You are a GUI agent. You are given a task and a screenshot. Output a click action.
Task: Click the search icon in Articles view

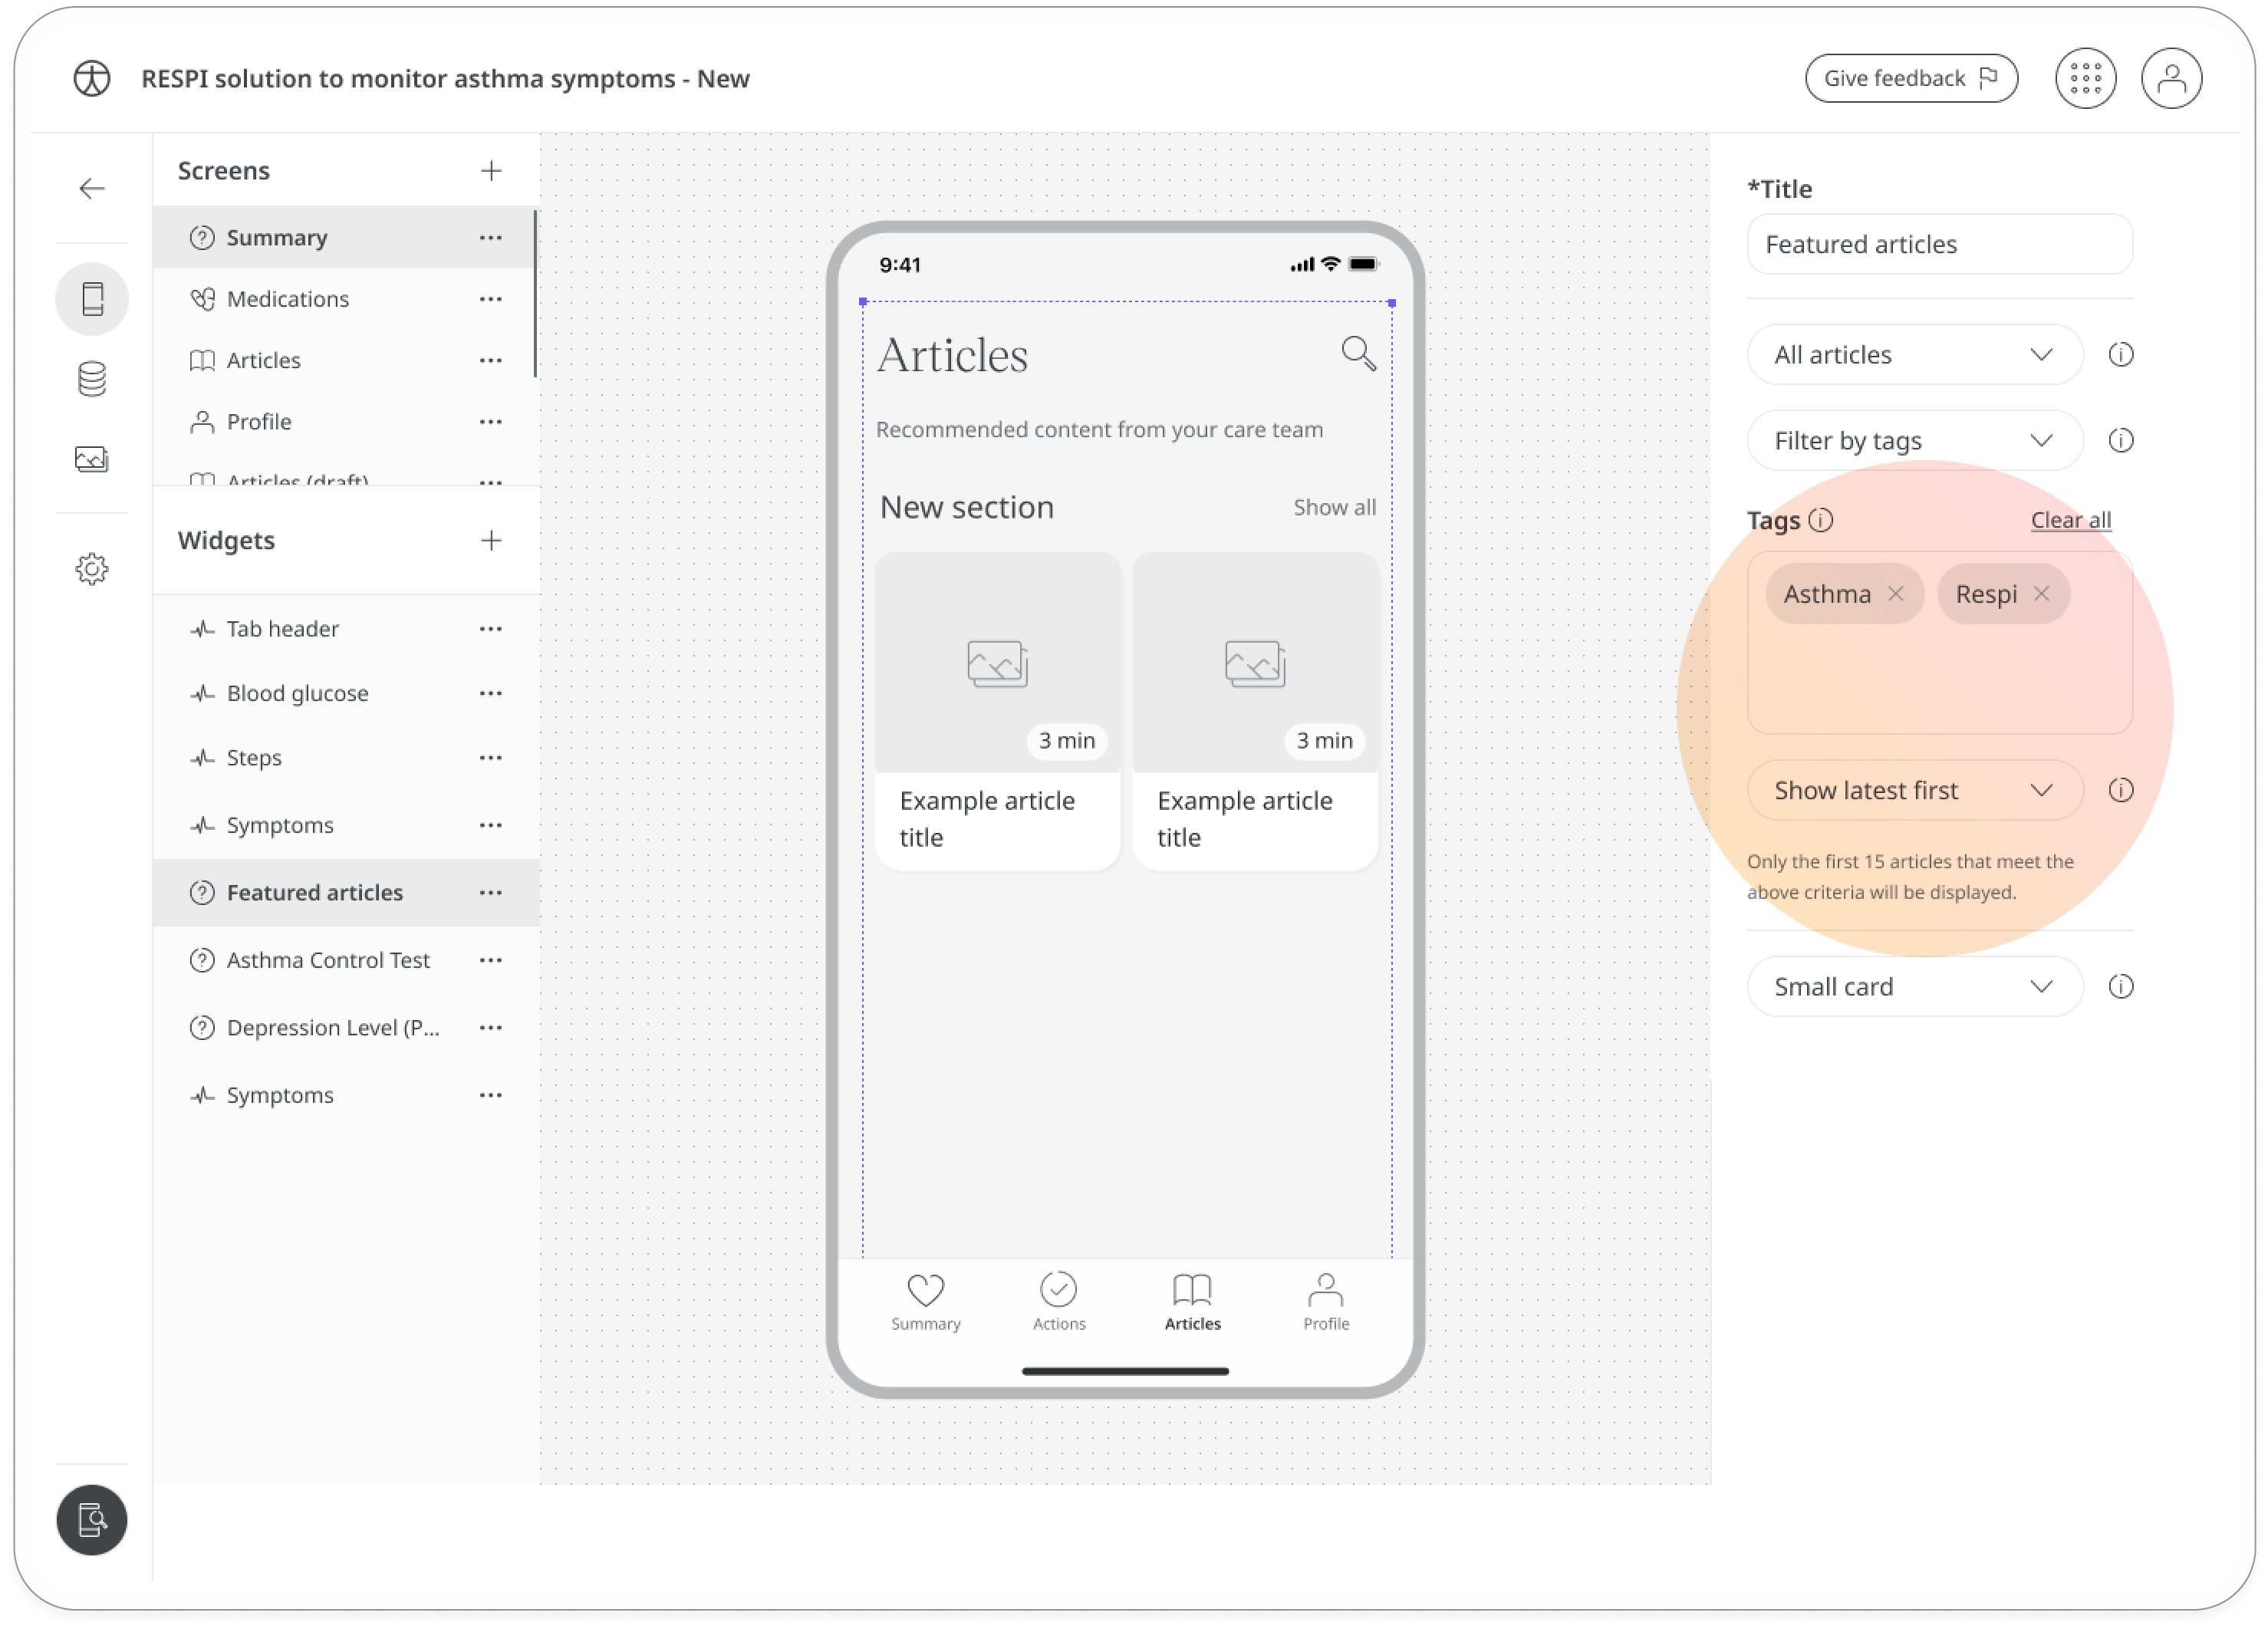1358,354
